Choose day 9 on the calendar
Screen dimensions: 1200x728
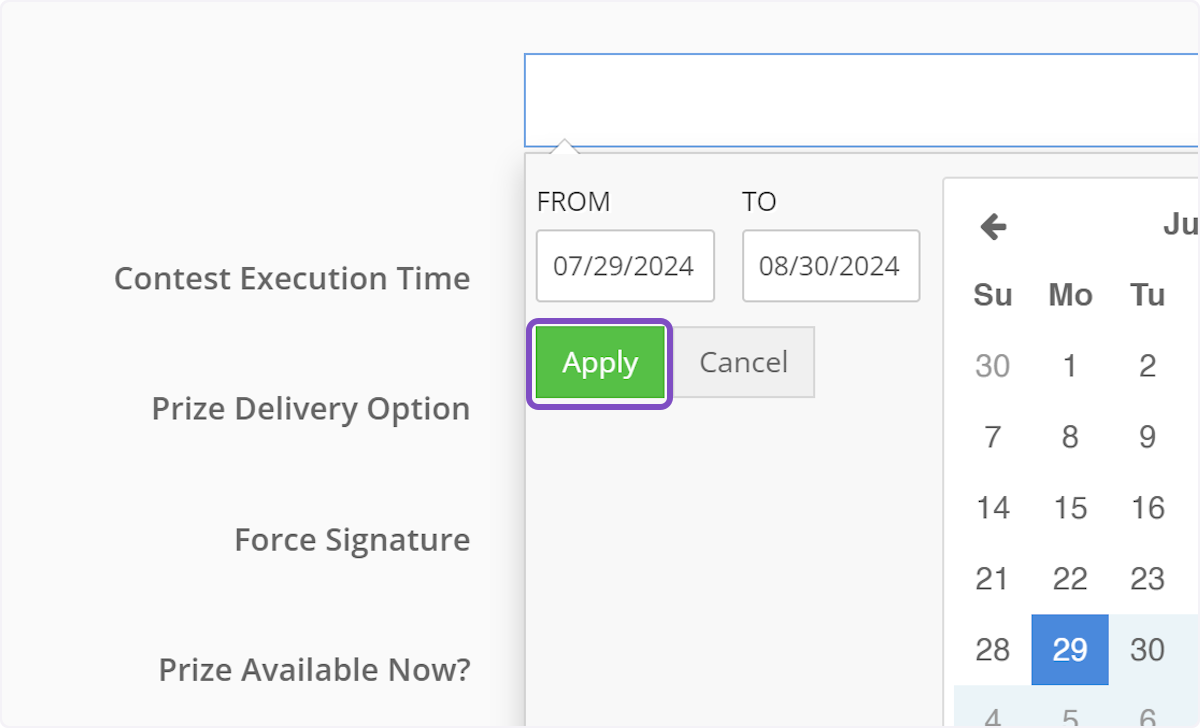[x=1147, y=437]
